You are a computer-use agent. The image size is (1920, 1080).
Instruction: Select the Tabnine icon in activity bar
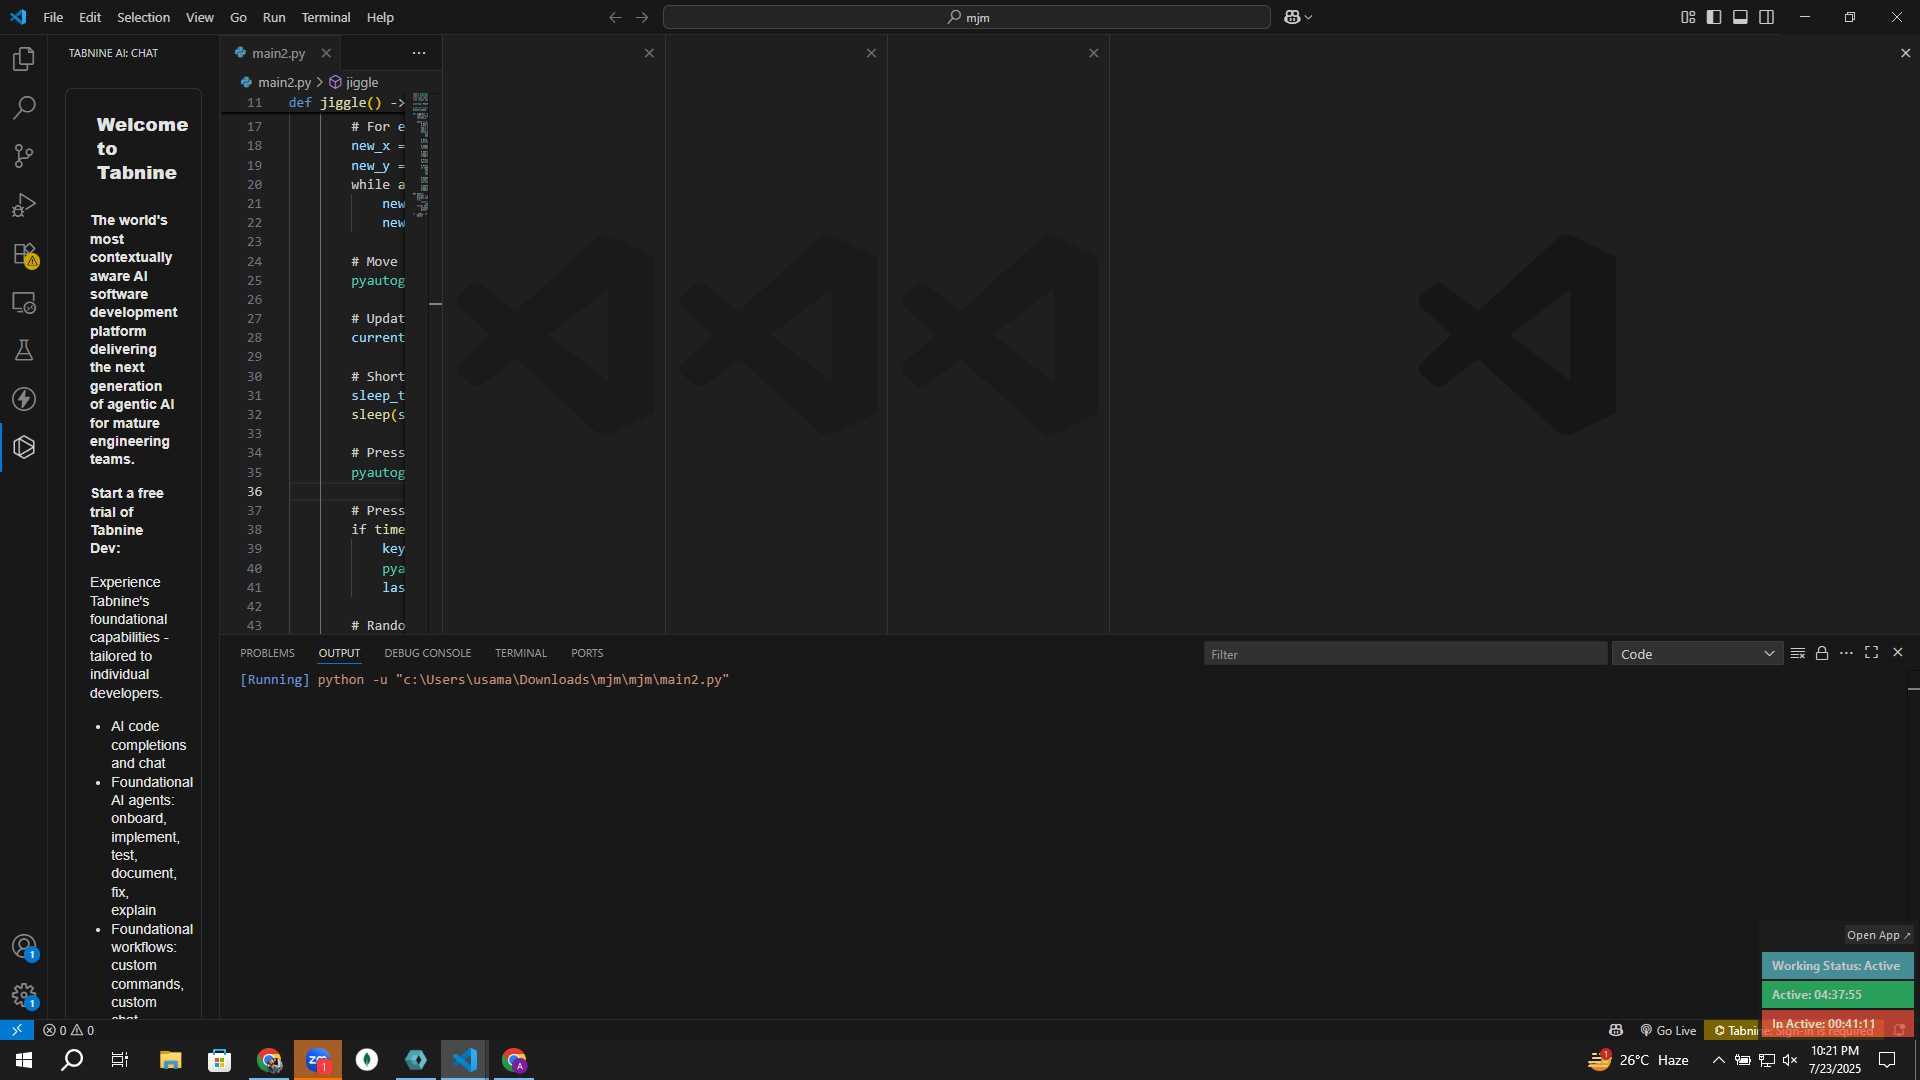[x=24, y=447]
